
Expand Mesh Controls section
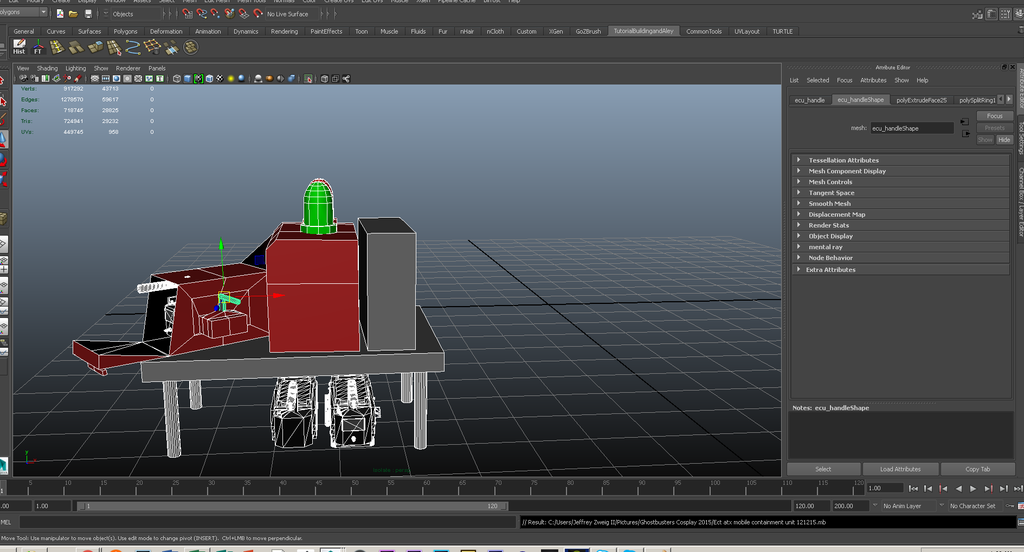pyautogui.click(x=900, y=182)
